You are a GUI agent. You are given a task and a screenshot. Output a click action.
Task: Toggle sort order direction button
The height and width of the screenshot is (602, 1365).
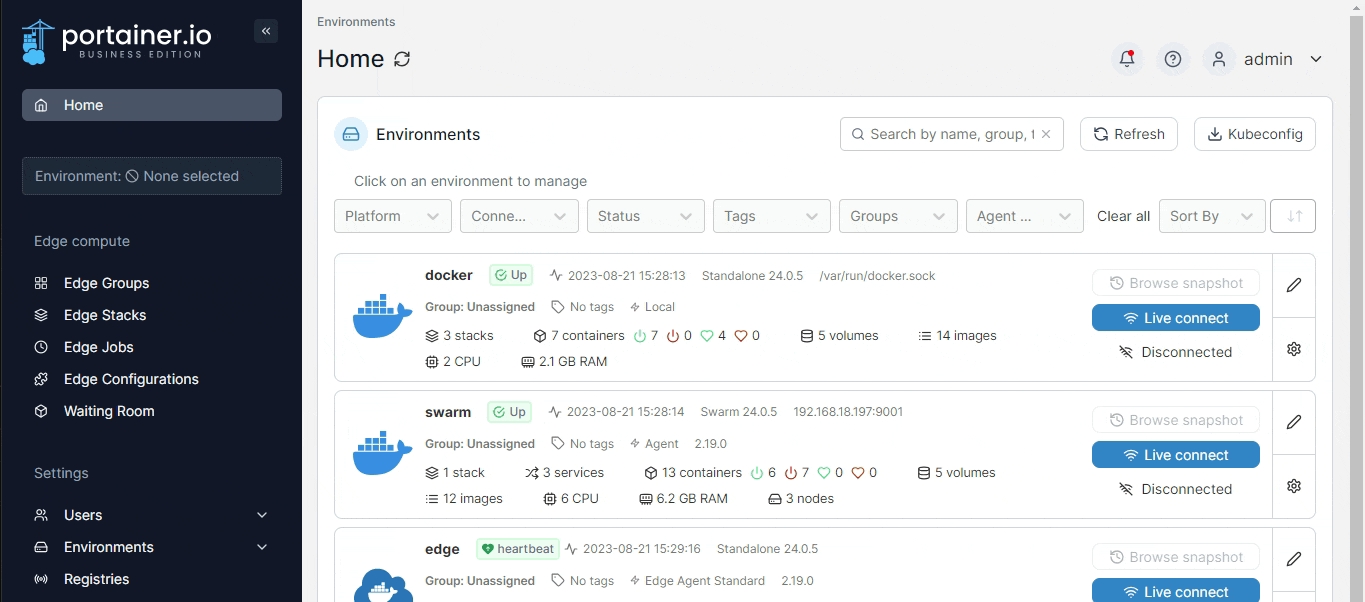1293,216
